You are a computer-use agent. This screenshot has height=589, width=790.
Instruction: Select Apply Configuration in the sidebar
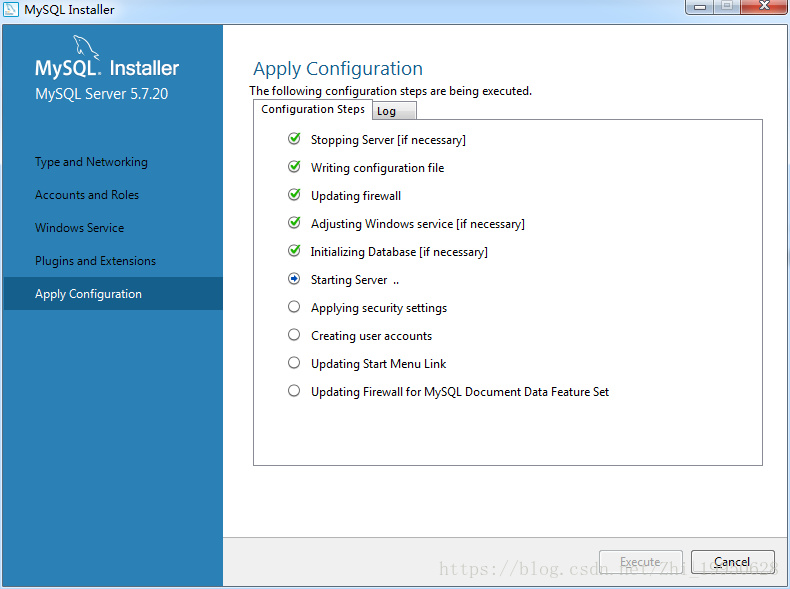click(x=113, y=294)
